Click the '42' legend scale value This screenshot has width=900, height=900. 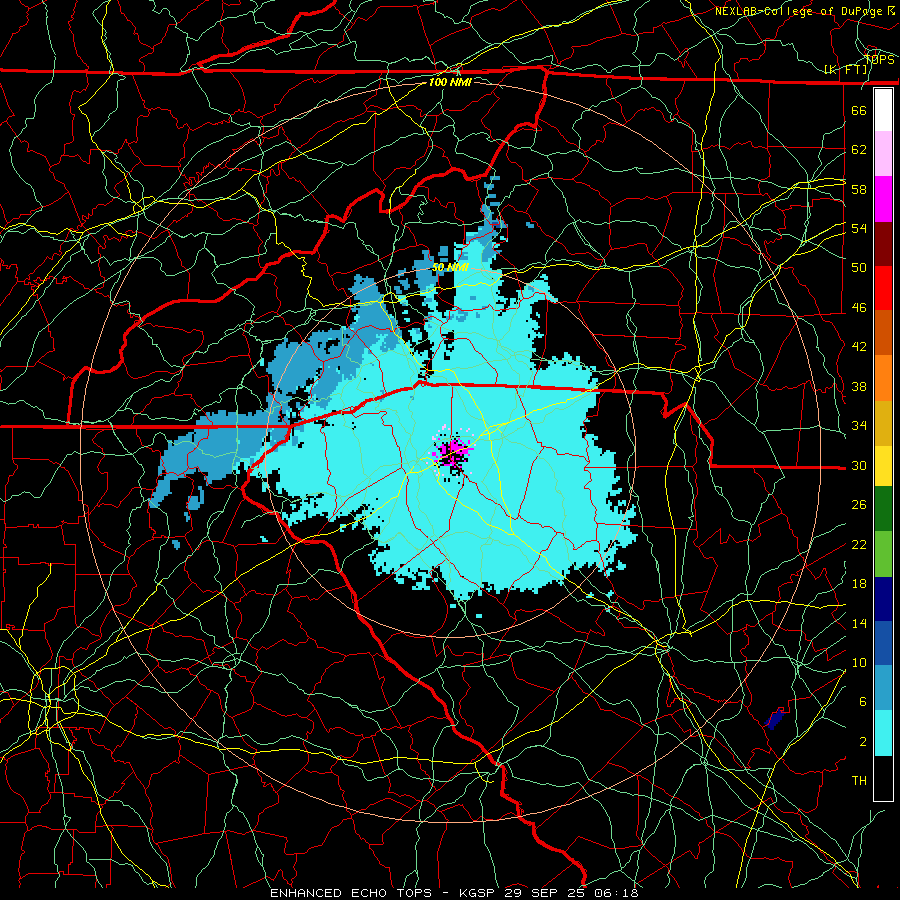pos(859,347)
